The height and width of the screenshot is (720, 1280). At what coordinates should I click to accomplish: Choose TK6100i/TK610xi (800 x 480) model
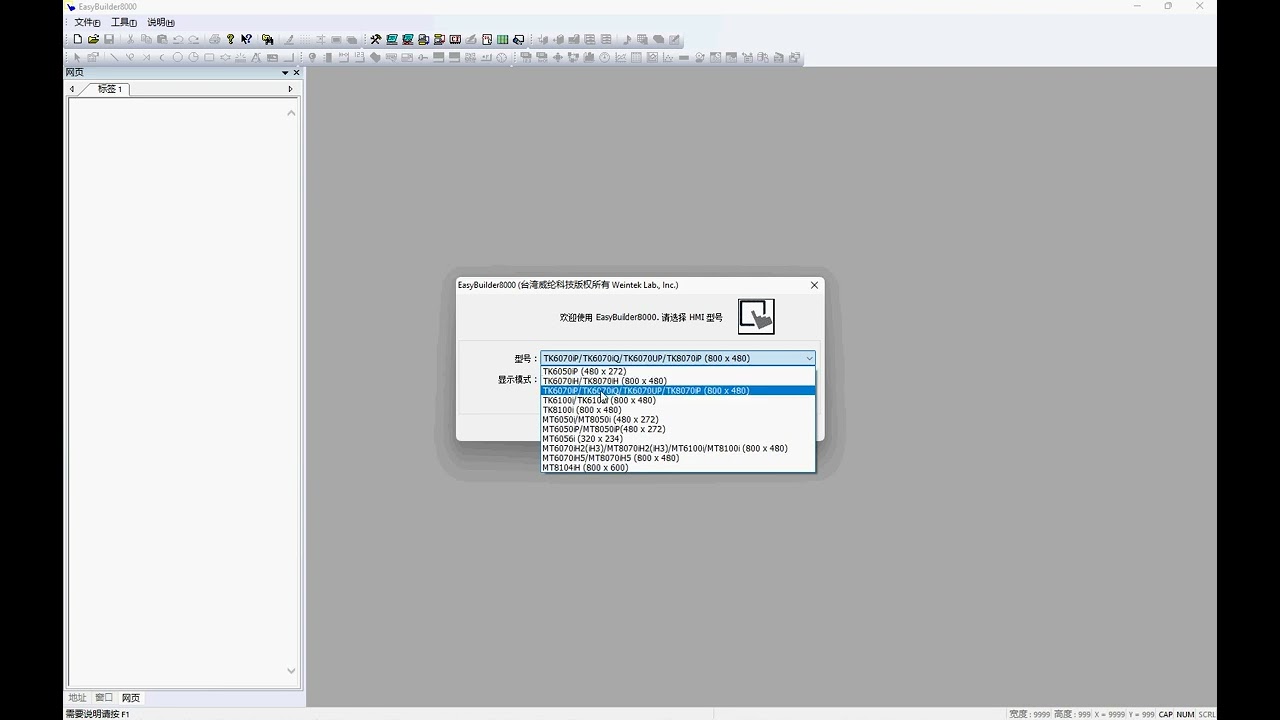coord(678,400)
